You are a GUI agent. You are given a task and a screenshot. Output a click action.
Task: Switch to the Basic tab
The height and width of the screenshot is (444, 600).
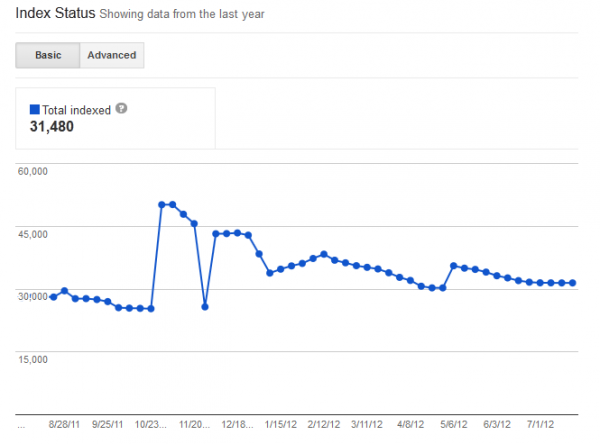coord(48,55)
